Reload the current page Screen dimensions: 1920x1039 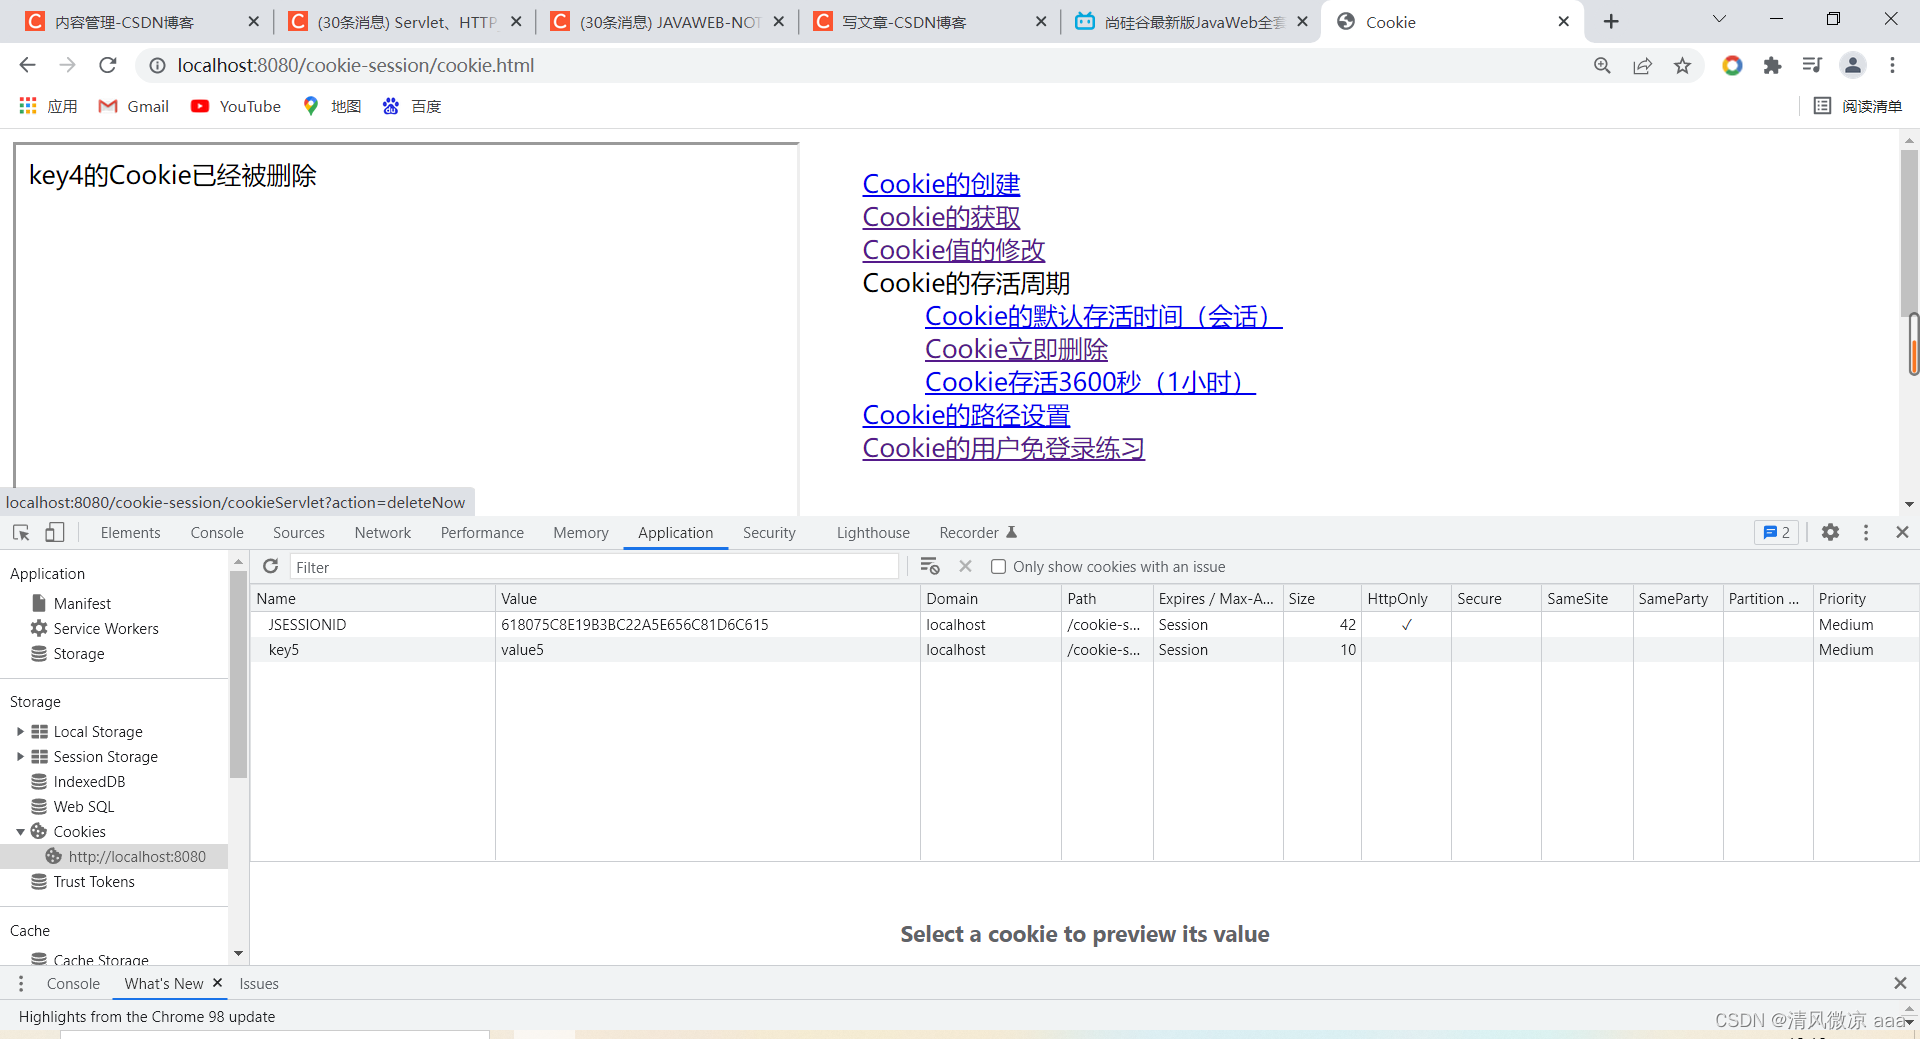tap(108, 65)
